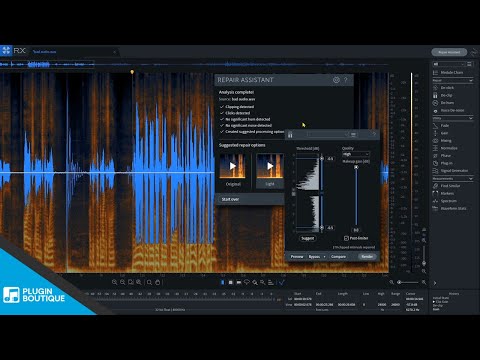Click the Start over button
The width and height of the screenshot is (480, 360).
click(x=230, y=199)
